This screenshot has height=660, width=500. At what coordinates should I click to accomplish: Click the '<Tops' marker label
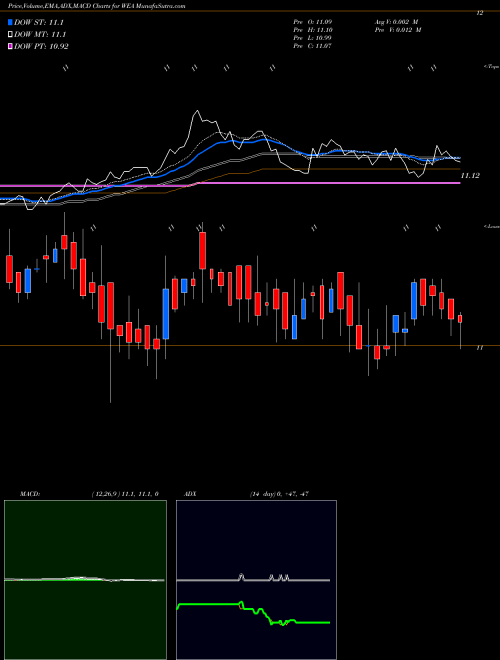tap(492, 67)
